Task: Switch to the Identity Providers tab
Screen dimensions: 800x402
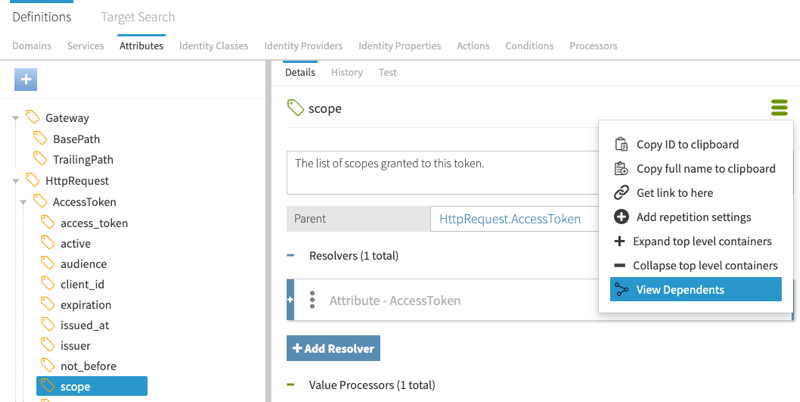Action: 303,46
